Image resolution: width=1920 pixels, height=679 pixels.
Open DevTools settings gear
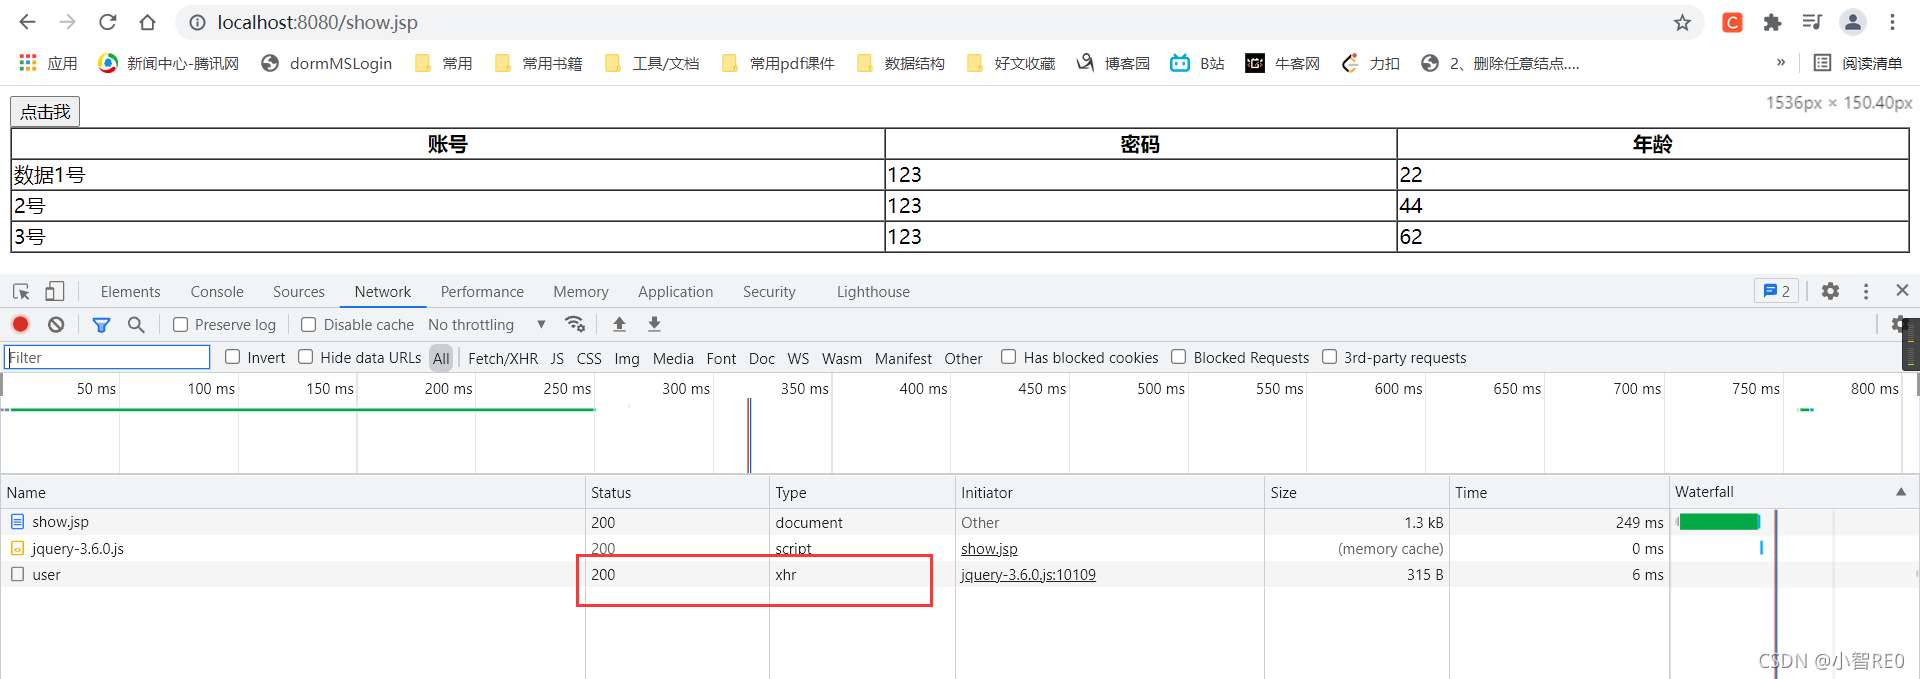coord(1830,291)
